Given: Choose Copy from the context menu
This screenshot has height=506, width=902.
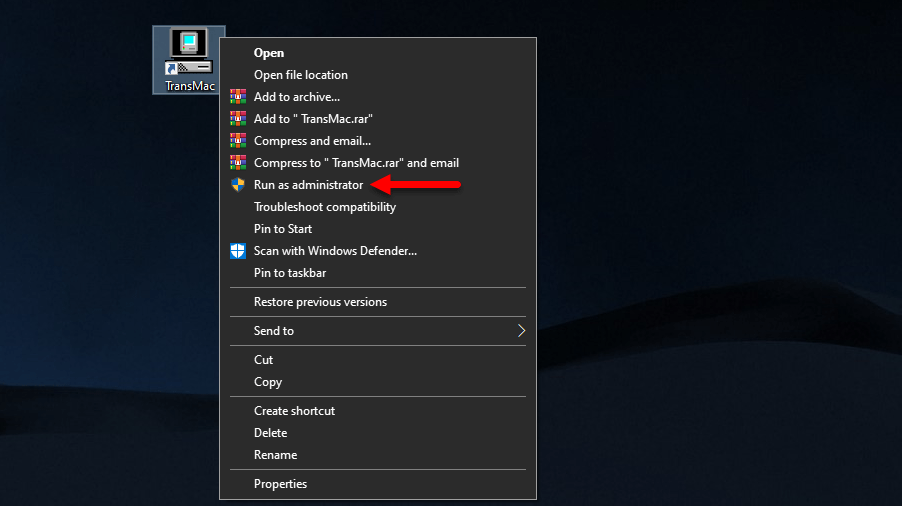Looking at the screenshot, I should pos(378,382).
